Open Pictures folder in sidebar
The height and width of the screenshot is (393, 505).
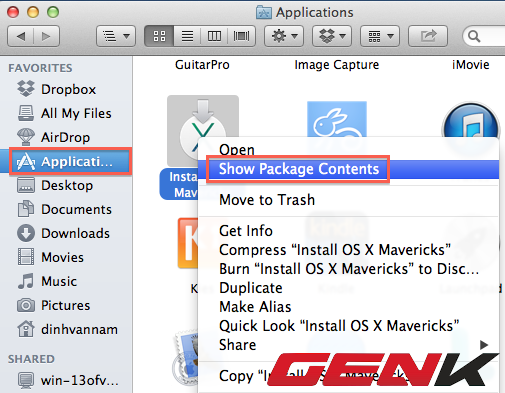click(66, 305)
